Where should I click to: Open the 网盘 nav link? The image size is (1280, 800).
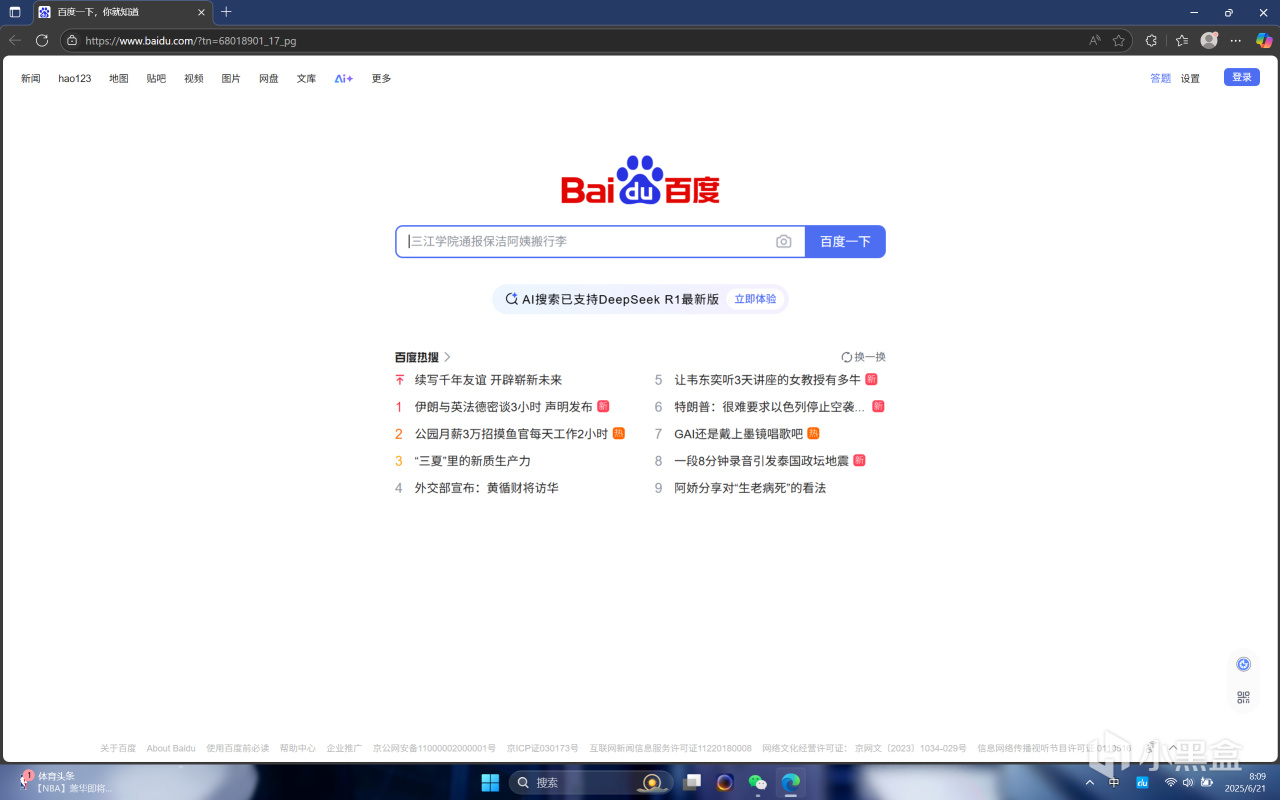click(269, 78)
